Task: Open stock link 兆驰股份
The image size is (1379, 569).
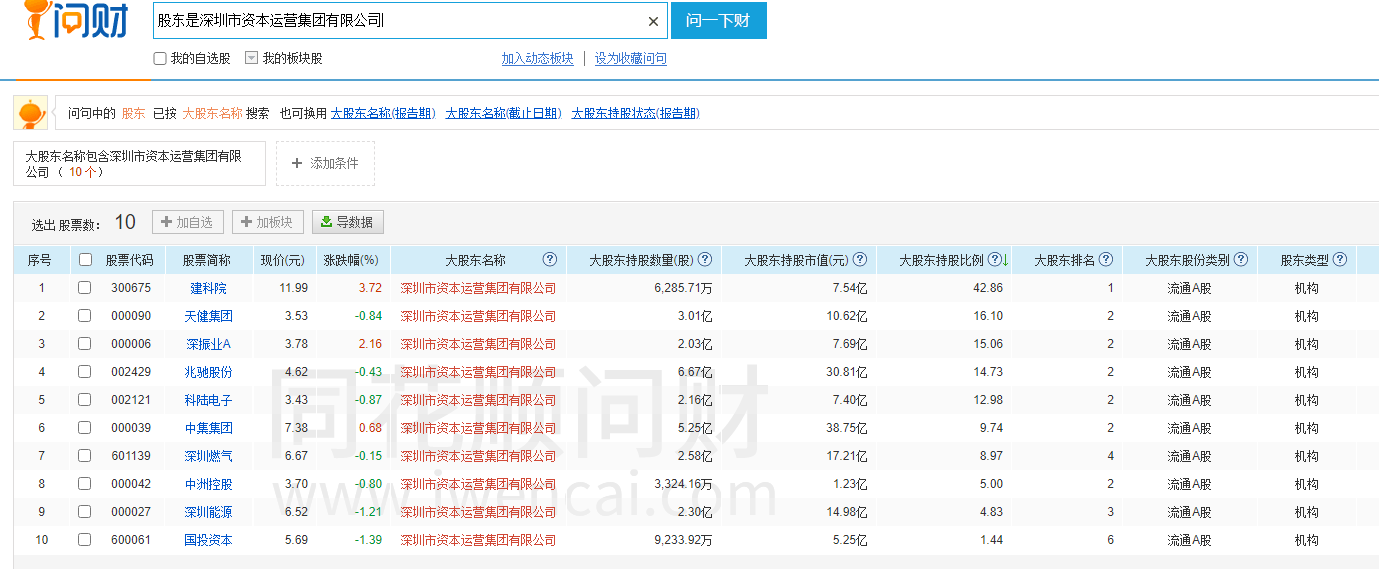Action: pyautogui.click(x=208, y=372)
